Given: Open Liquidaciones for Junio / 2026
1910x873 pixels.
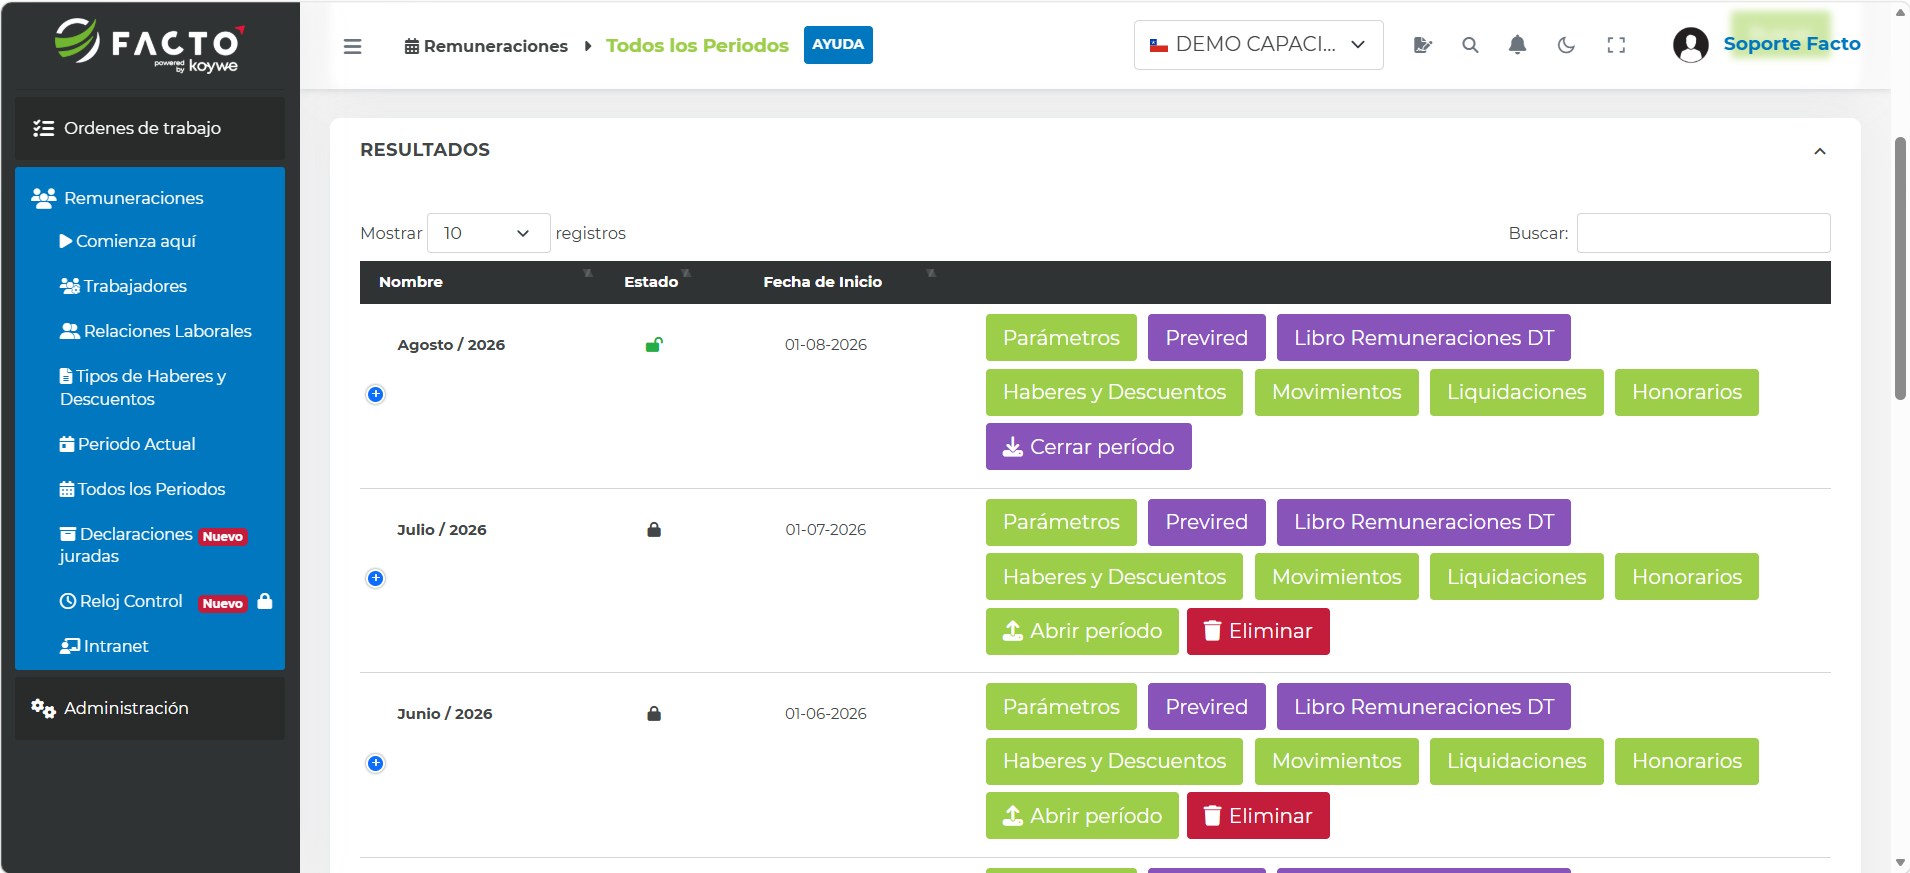Looking at the screenshot, I should click(x=1516, y=761).
